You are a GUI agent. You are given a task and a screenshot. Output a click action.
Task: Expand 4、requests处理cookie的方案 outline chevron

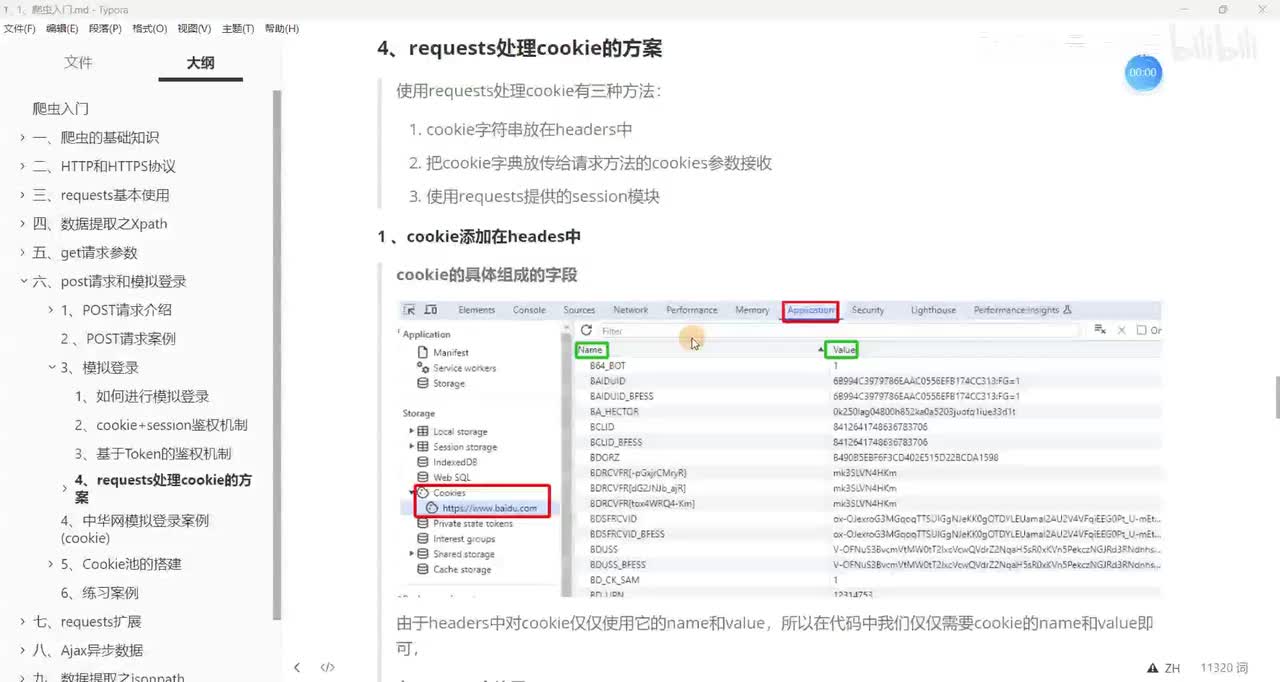pyautogui.click(x=65, y=489)
